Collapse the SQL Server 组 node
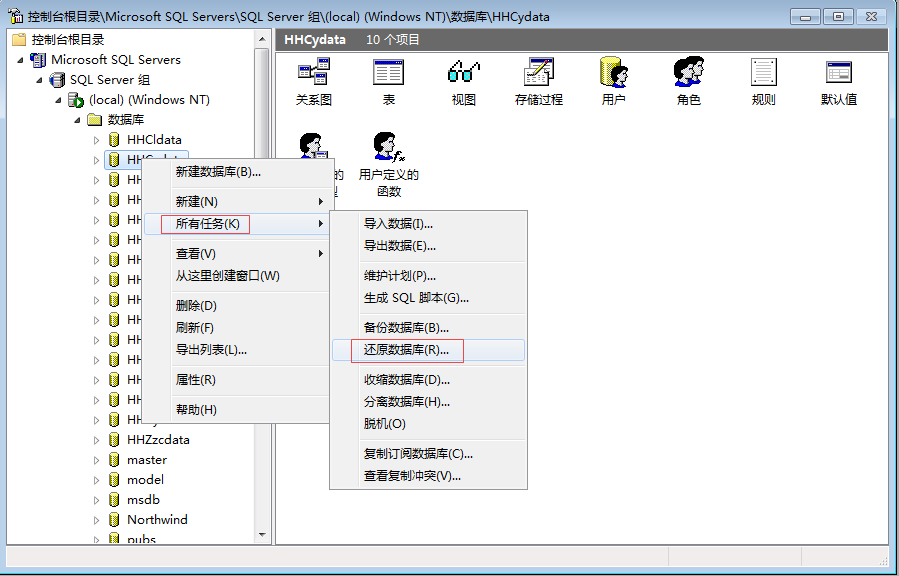The image size is (899, 576). [40, 80]
